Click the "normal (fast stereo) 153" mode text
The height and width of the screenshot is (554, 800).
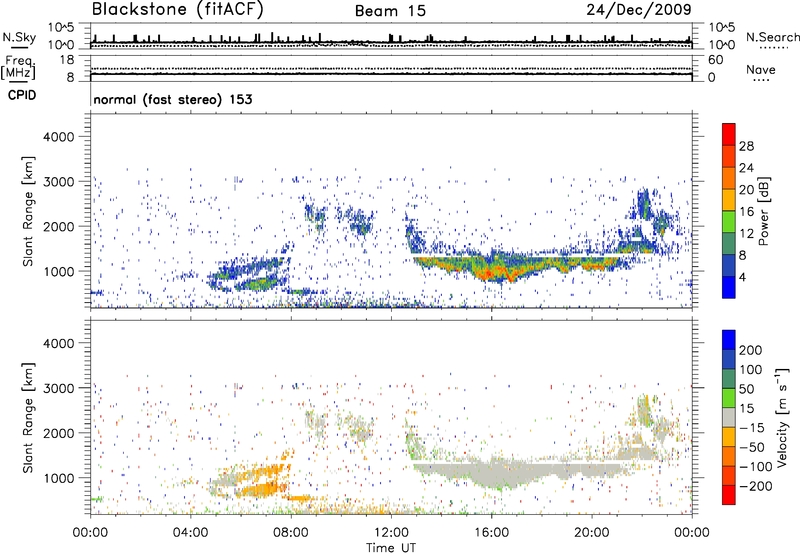(x=173, y=99)
